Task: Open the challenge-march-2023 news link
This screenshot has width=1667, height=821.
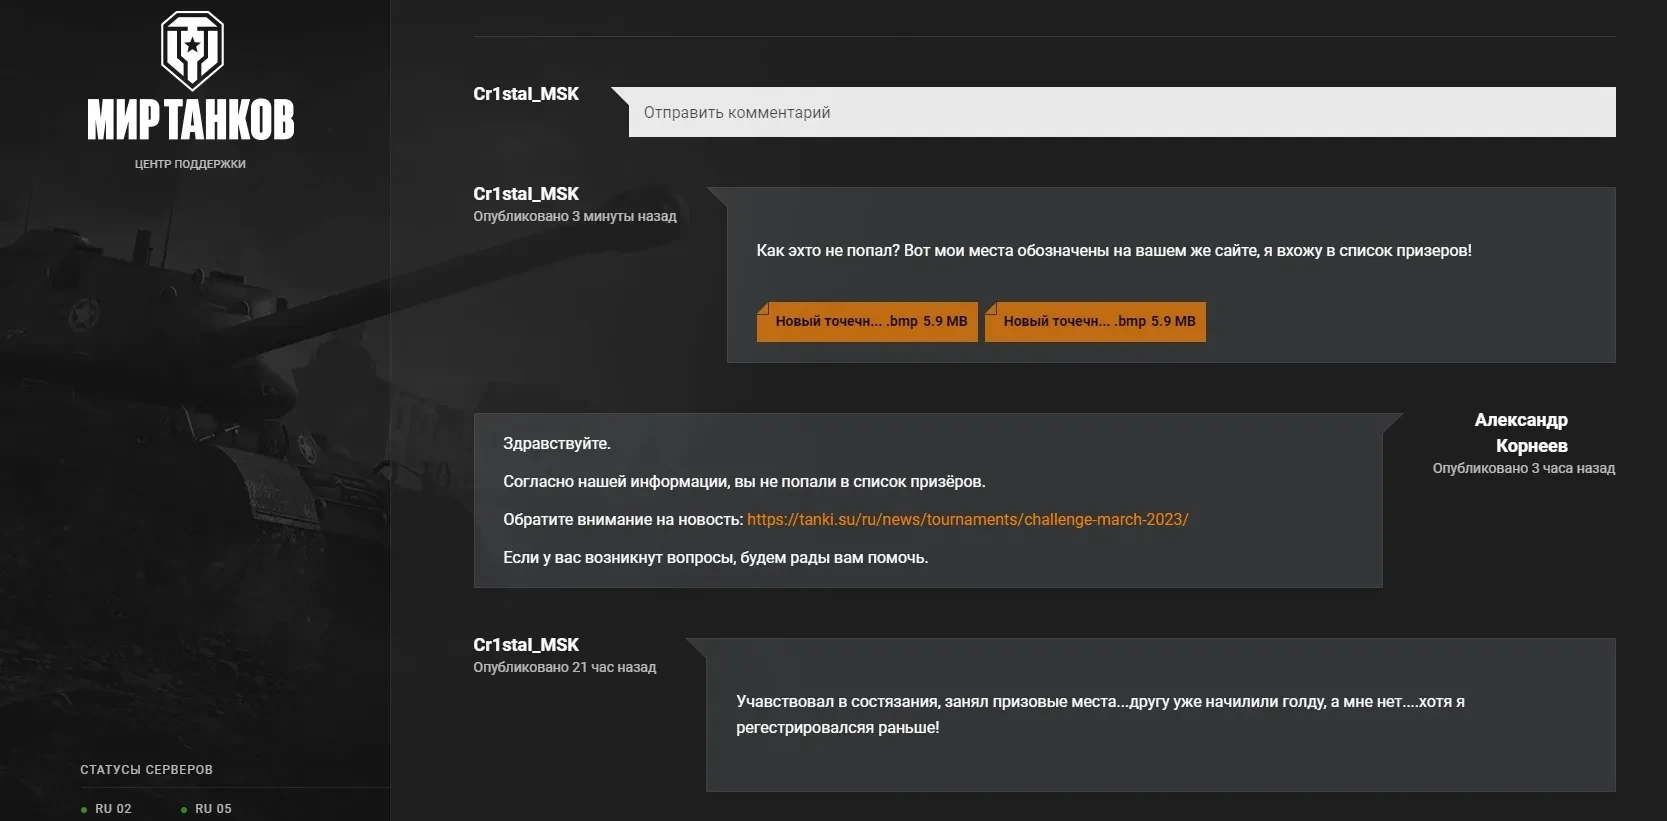Action: (x=967, y=520)
